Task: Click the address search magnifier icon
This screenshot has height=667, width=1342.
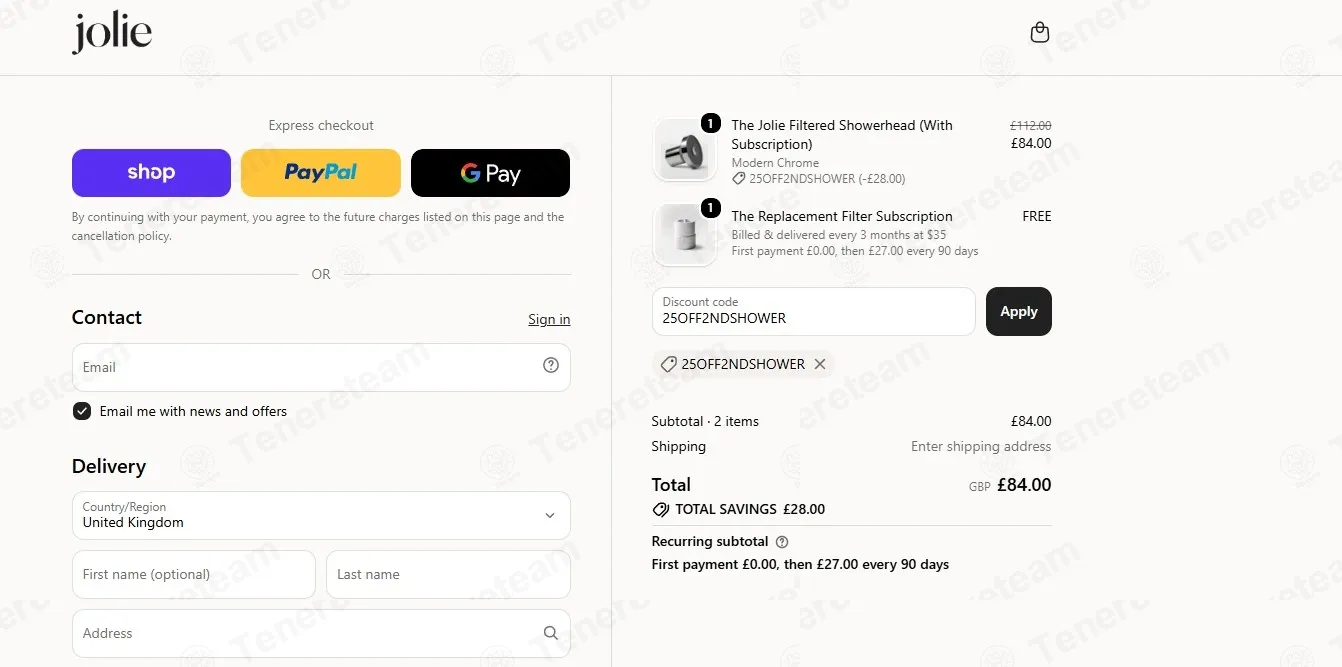Action: tap(551, 633)
